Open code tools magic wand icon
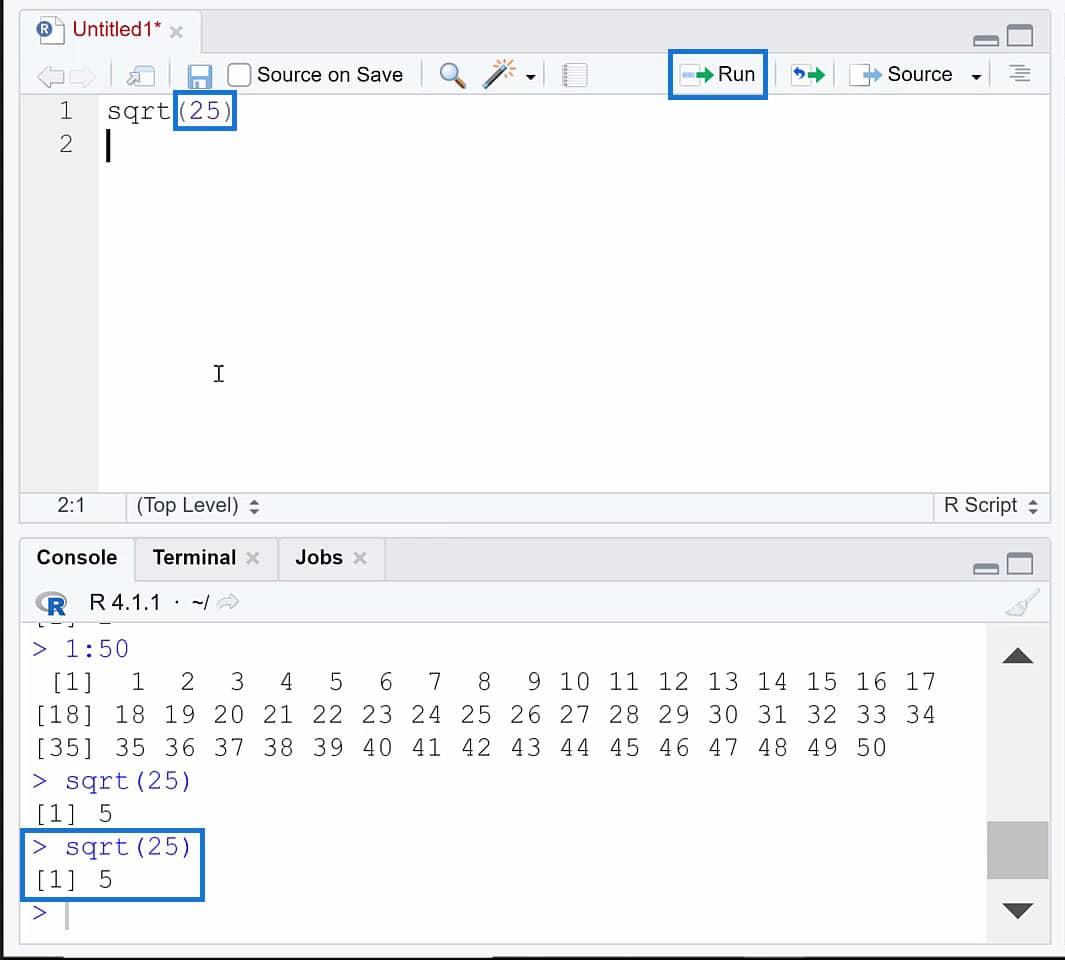This screenshot has width=1065, height=960. [499, 74]
